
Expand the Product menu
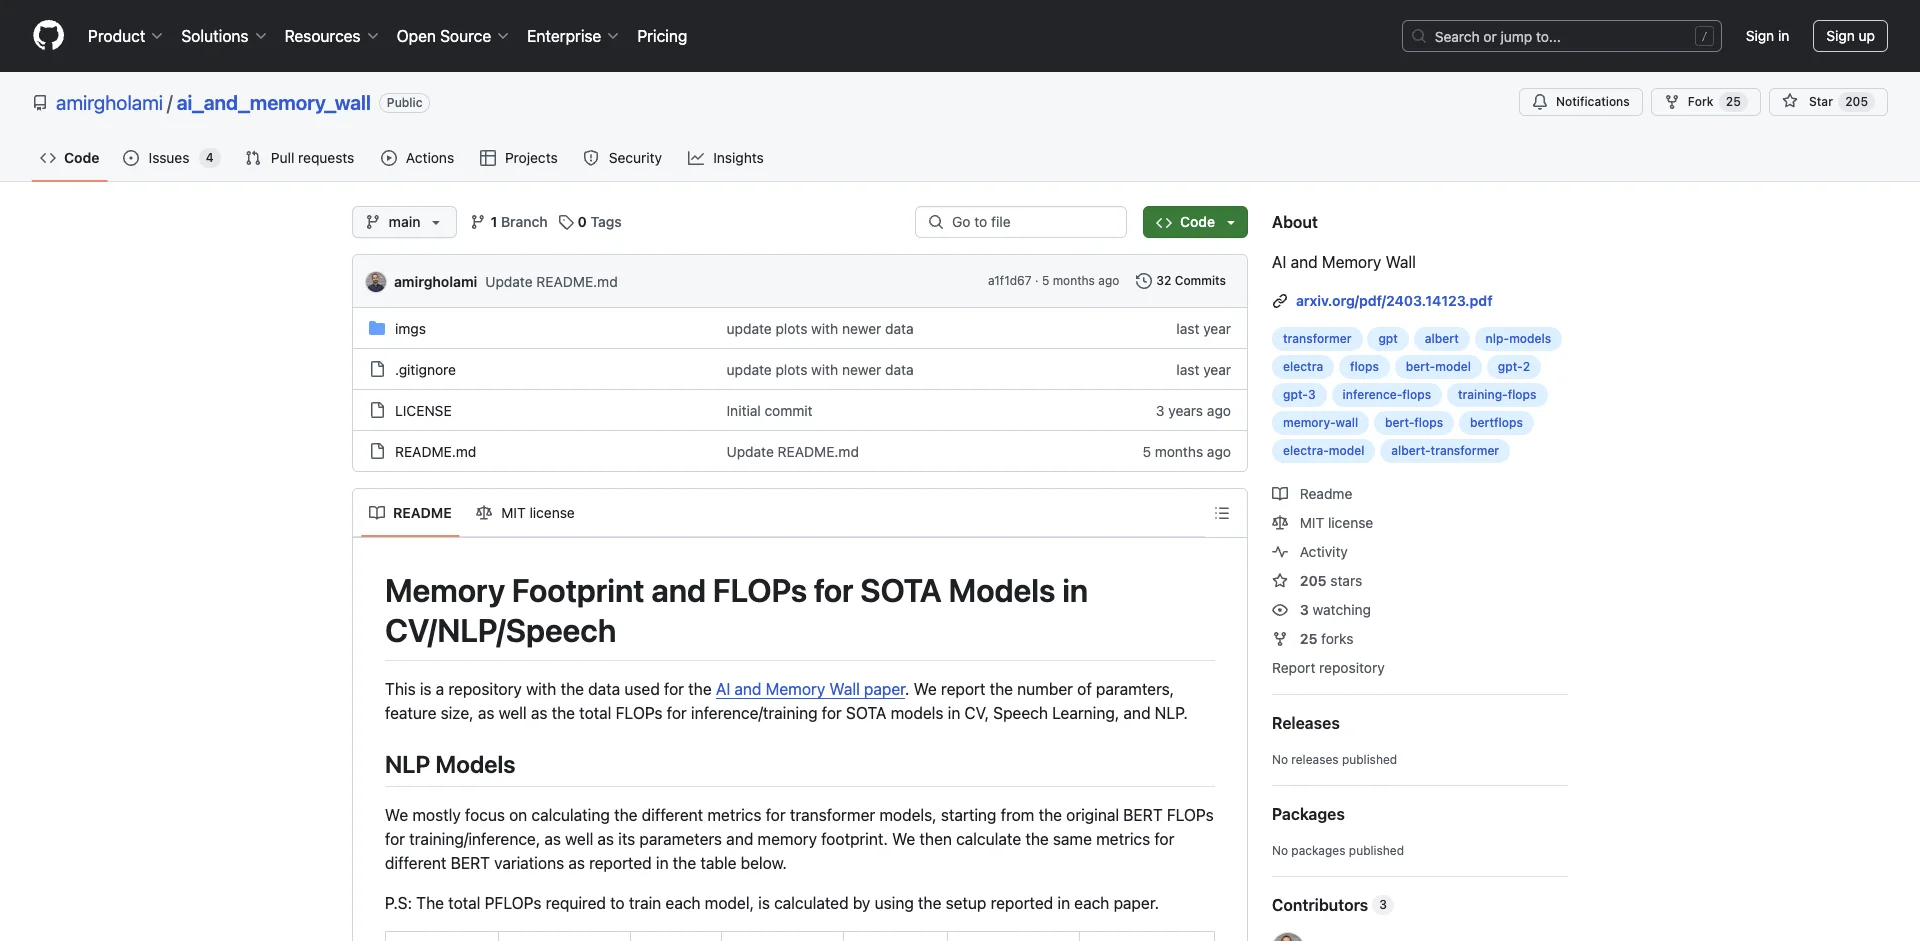click(125, 36)
